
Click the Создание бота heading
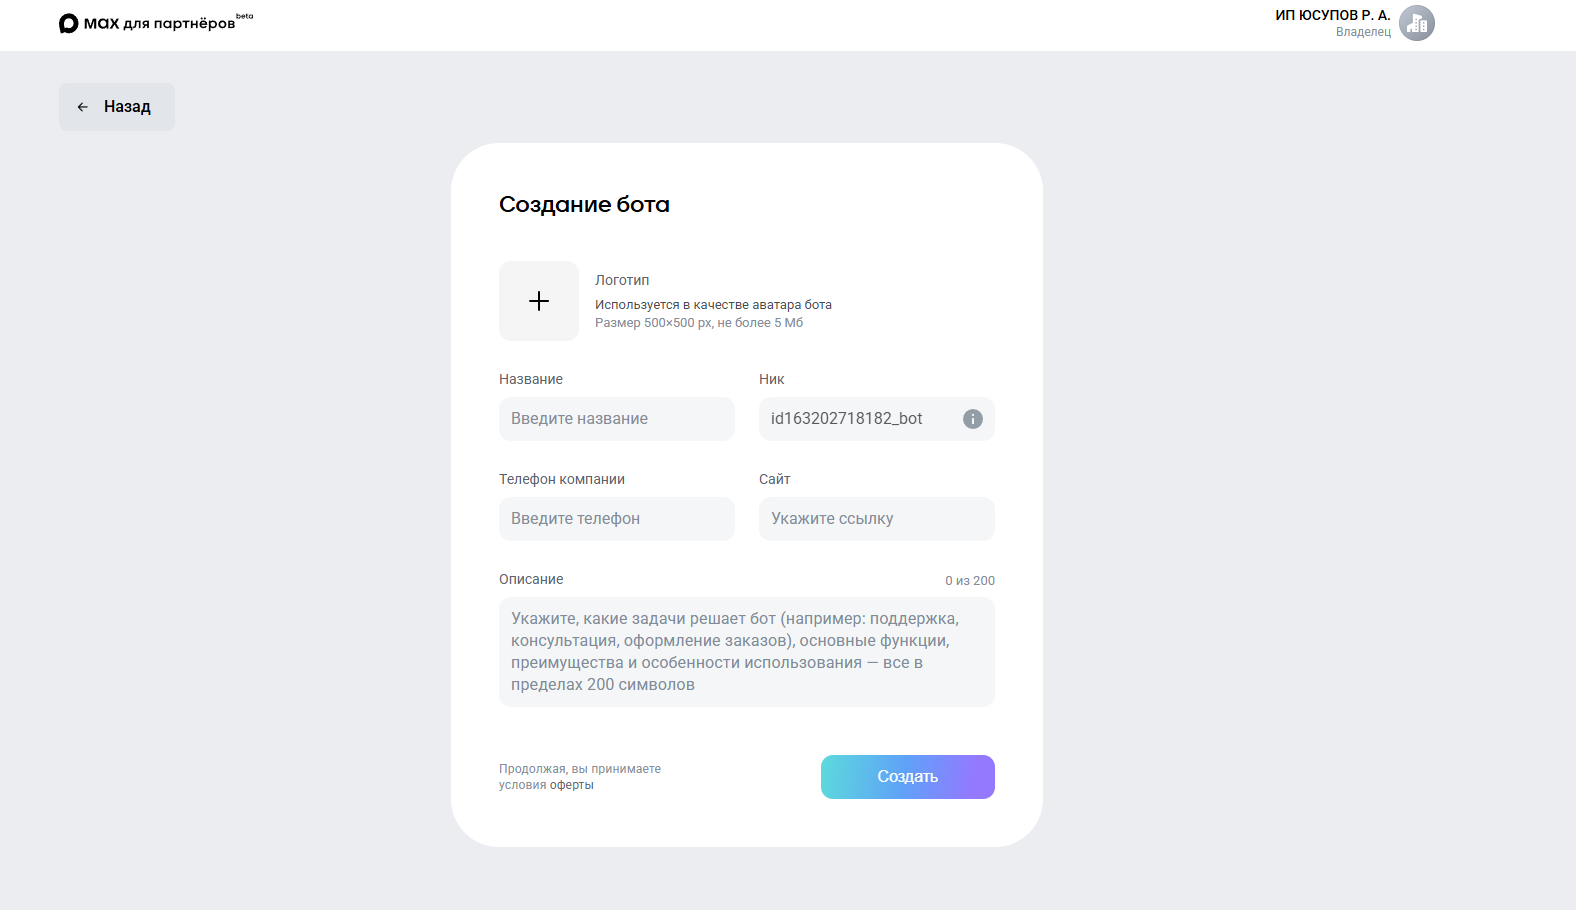click(584, 204)
